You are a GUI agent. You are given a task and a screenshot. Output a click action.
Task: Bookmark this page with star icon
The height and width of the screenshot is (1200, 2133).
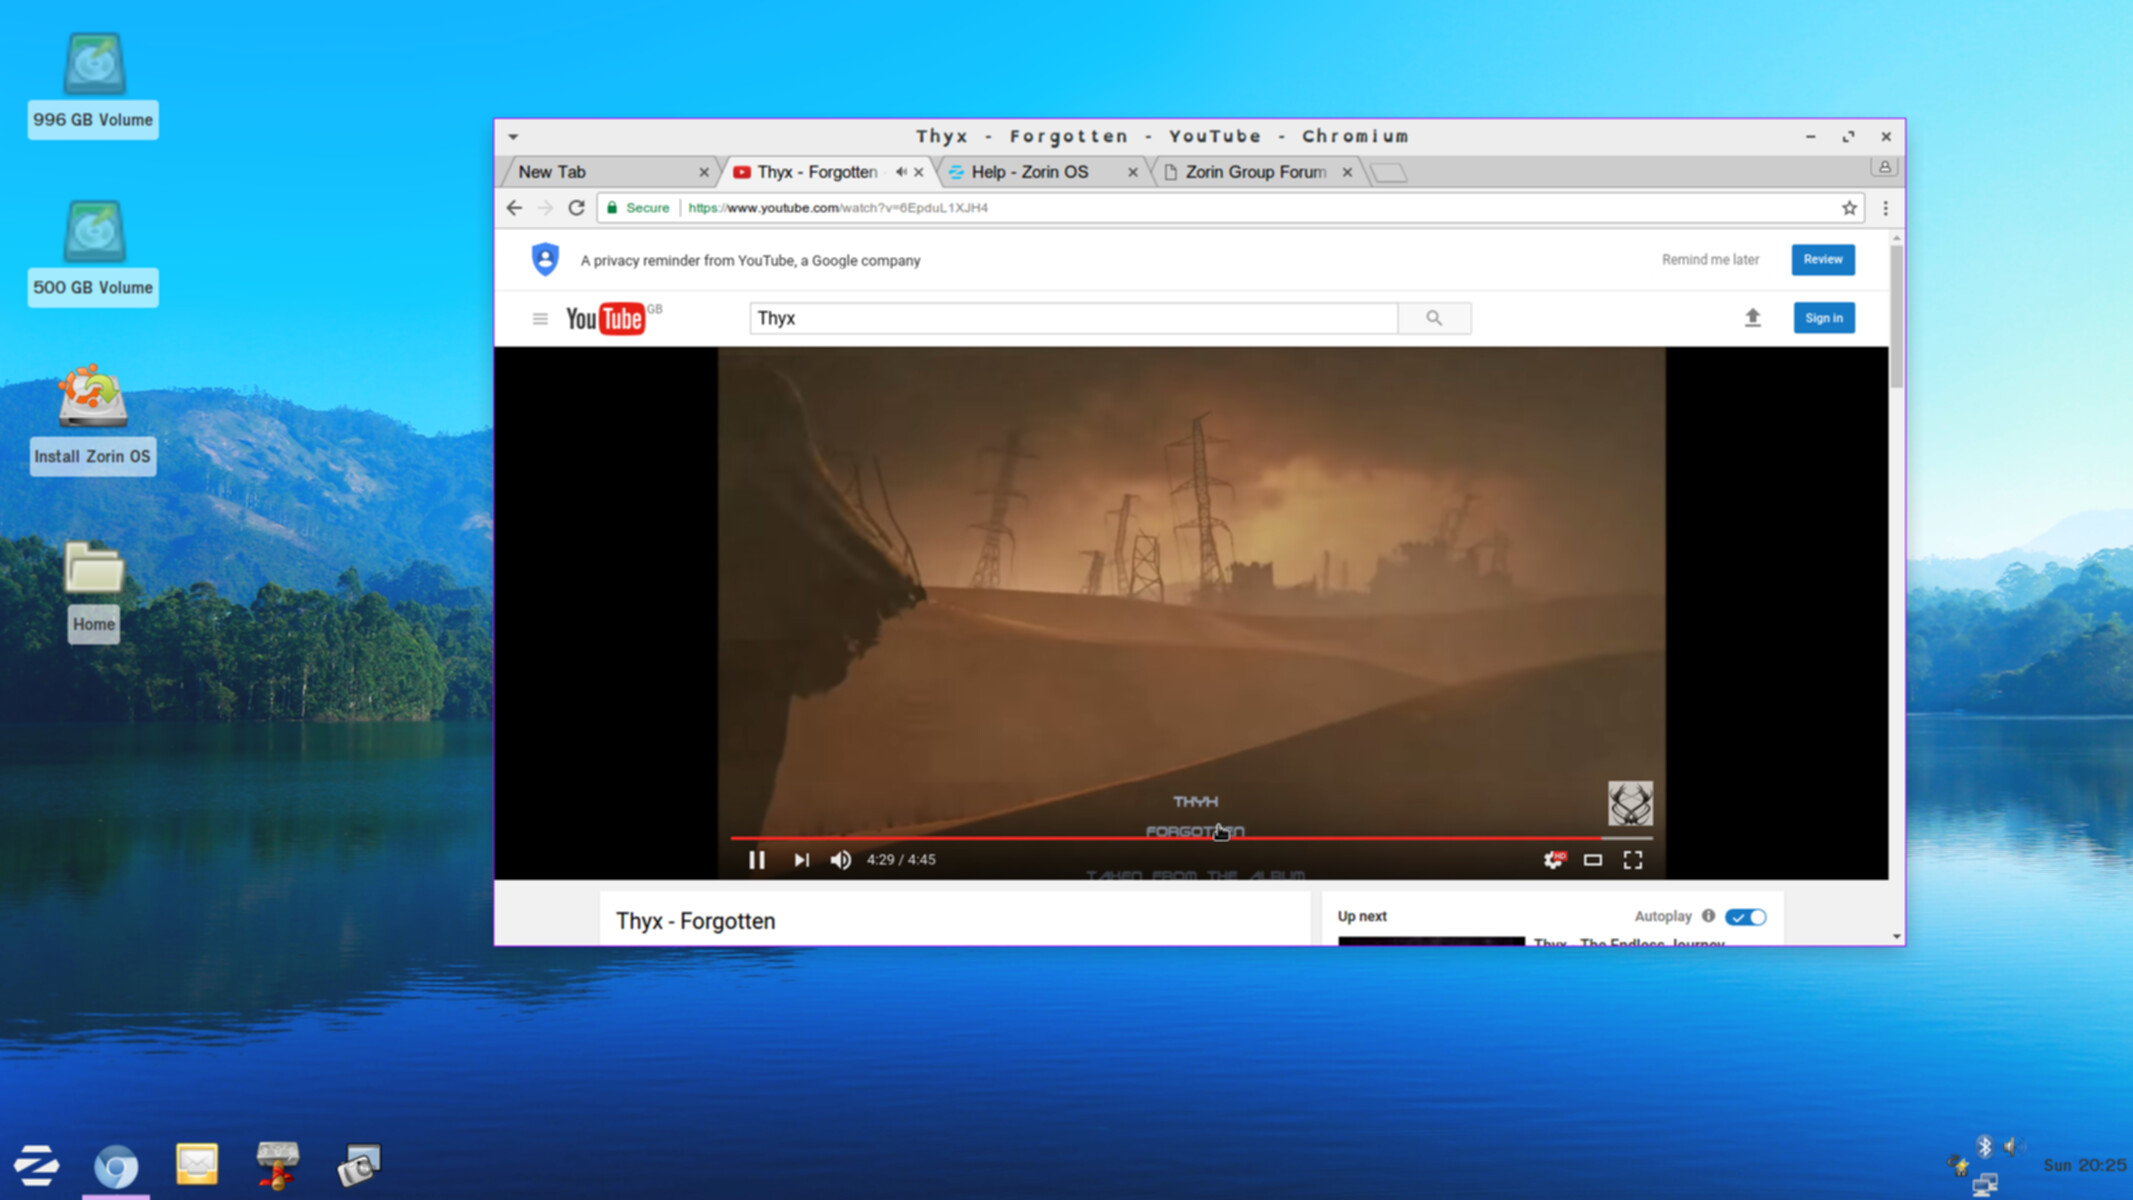point(1849,208)
